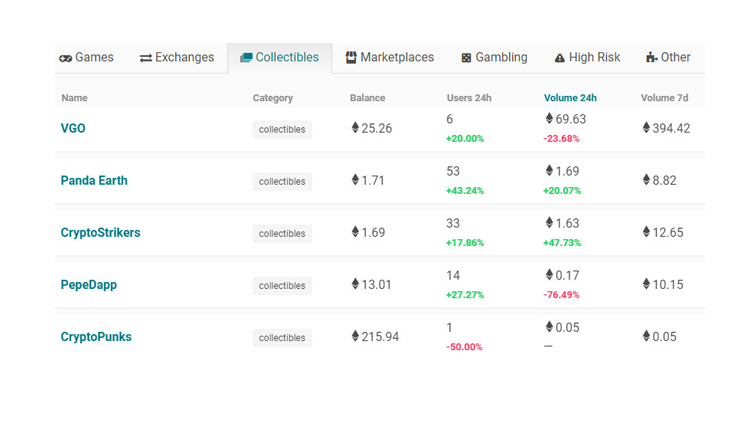
Task: Sort by the Volume 24h column header
Action: [570, 98]
